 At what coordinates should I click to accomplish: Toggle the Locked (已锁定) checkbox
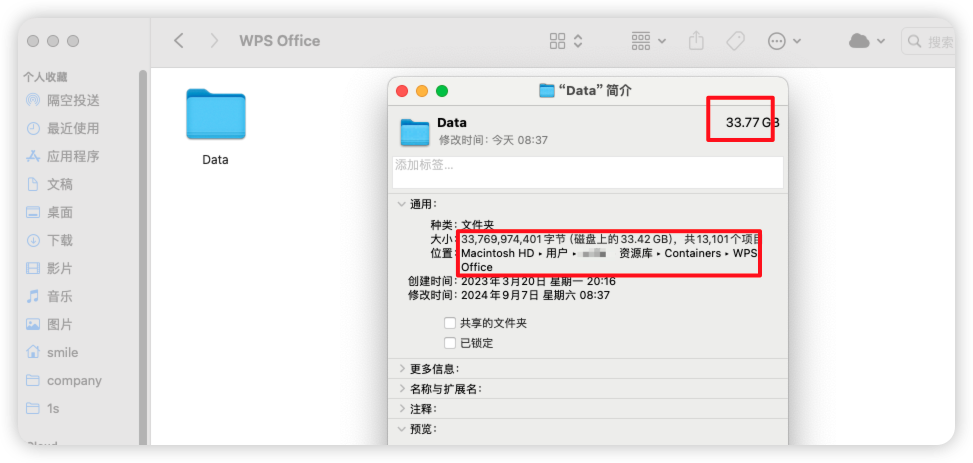pos(450,343)
